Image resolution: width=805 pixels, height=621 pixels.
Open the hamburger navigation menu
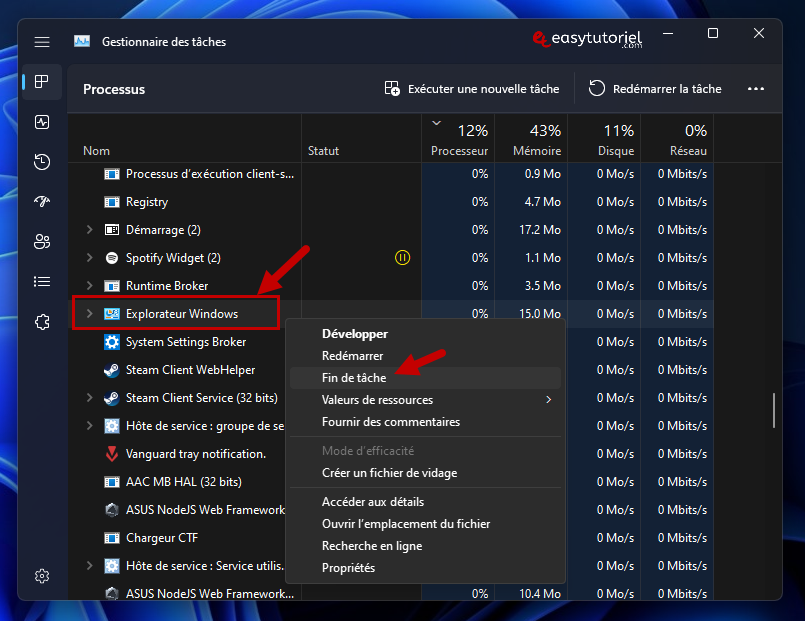[x=42, y=42]
